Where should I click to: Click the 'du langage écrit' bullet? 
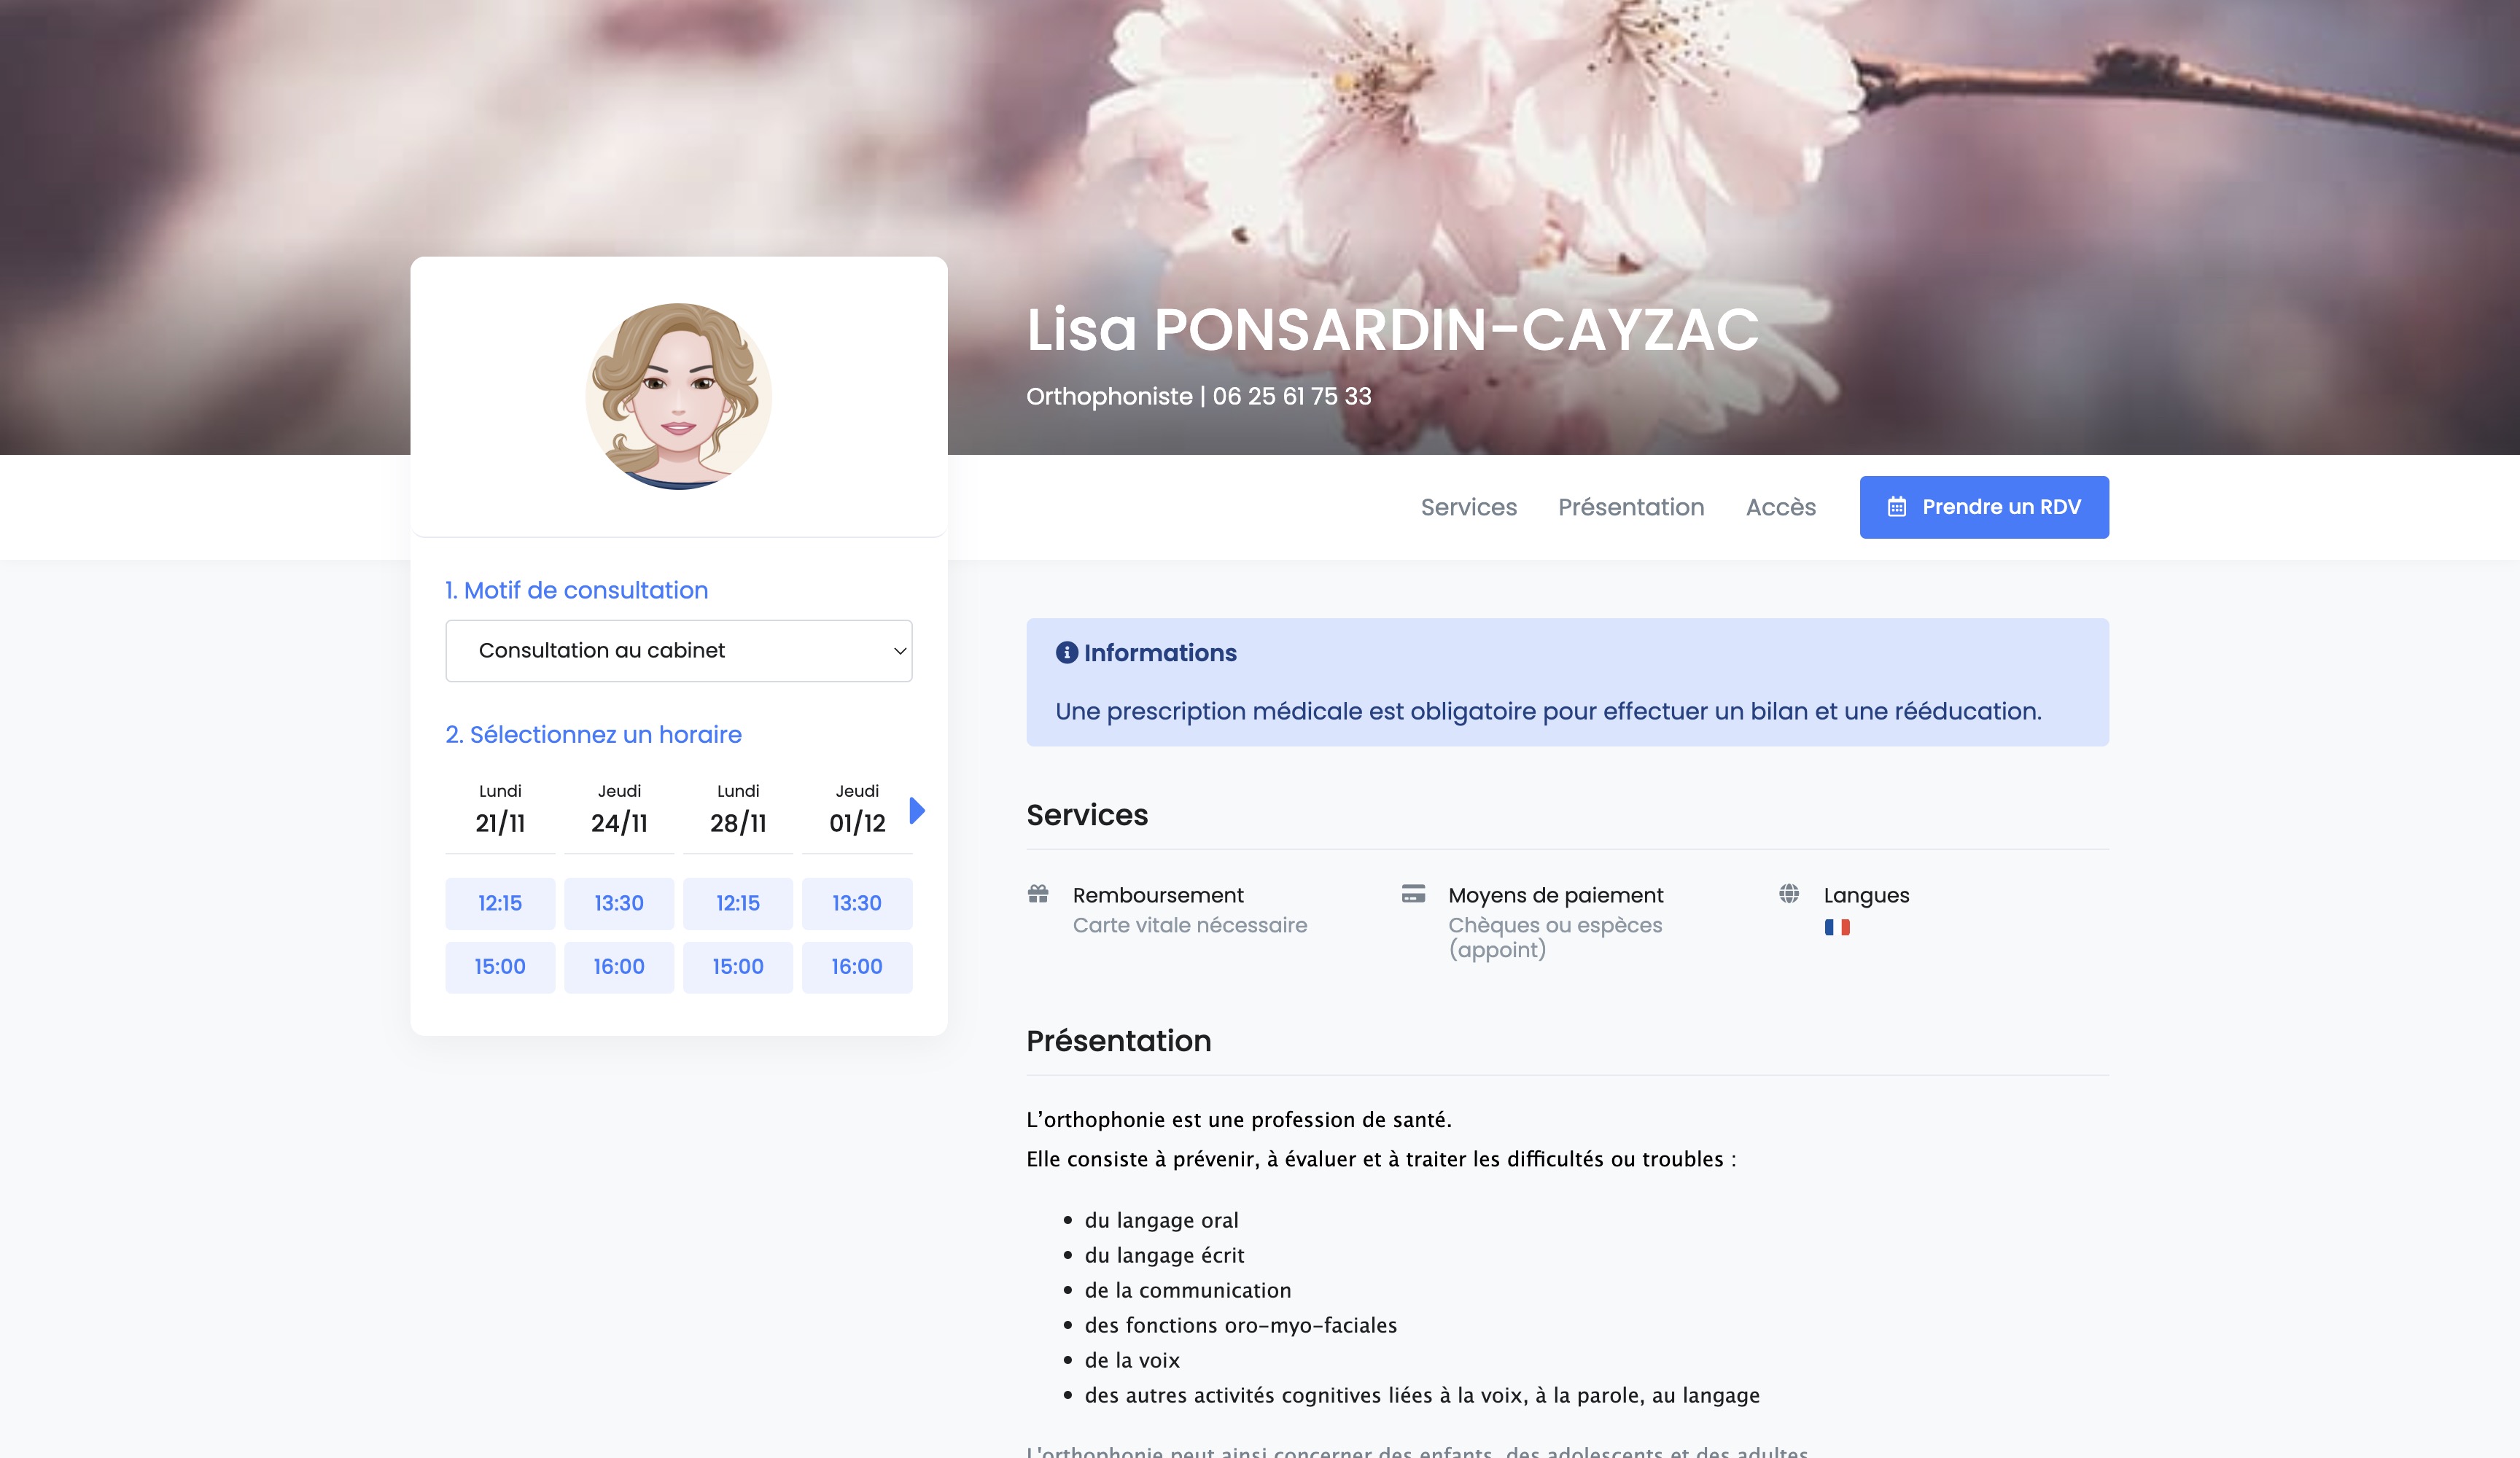(x=1165, y=1255)
